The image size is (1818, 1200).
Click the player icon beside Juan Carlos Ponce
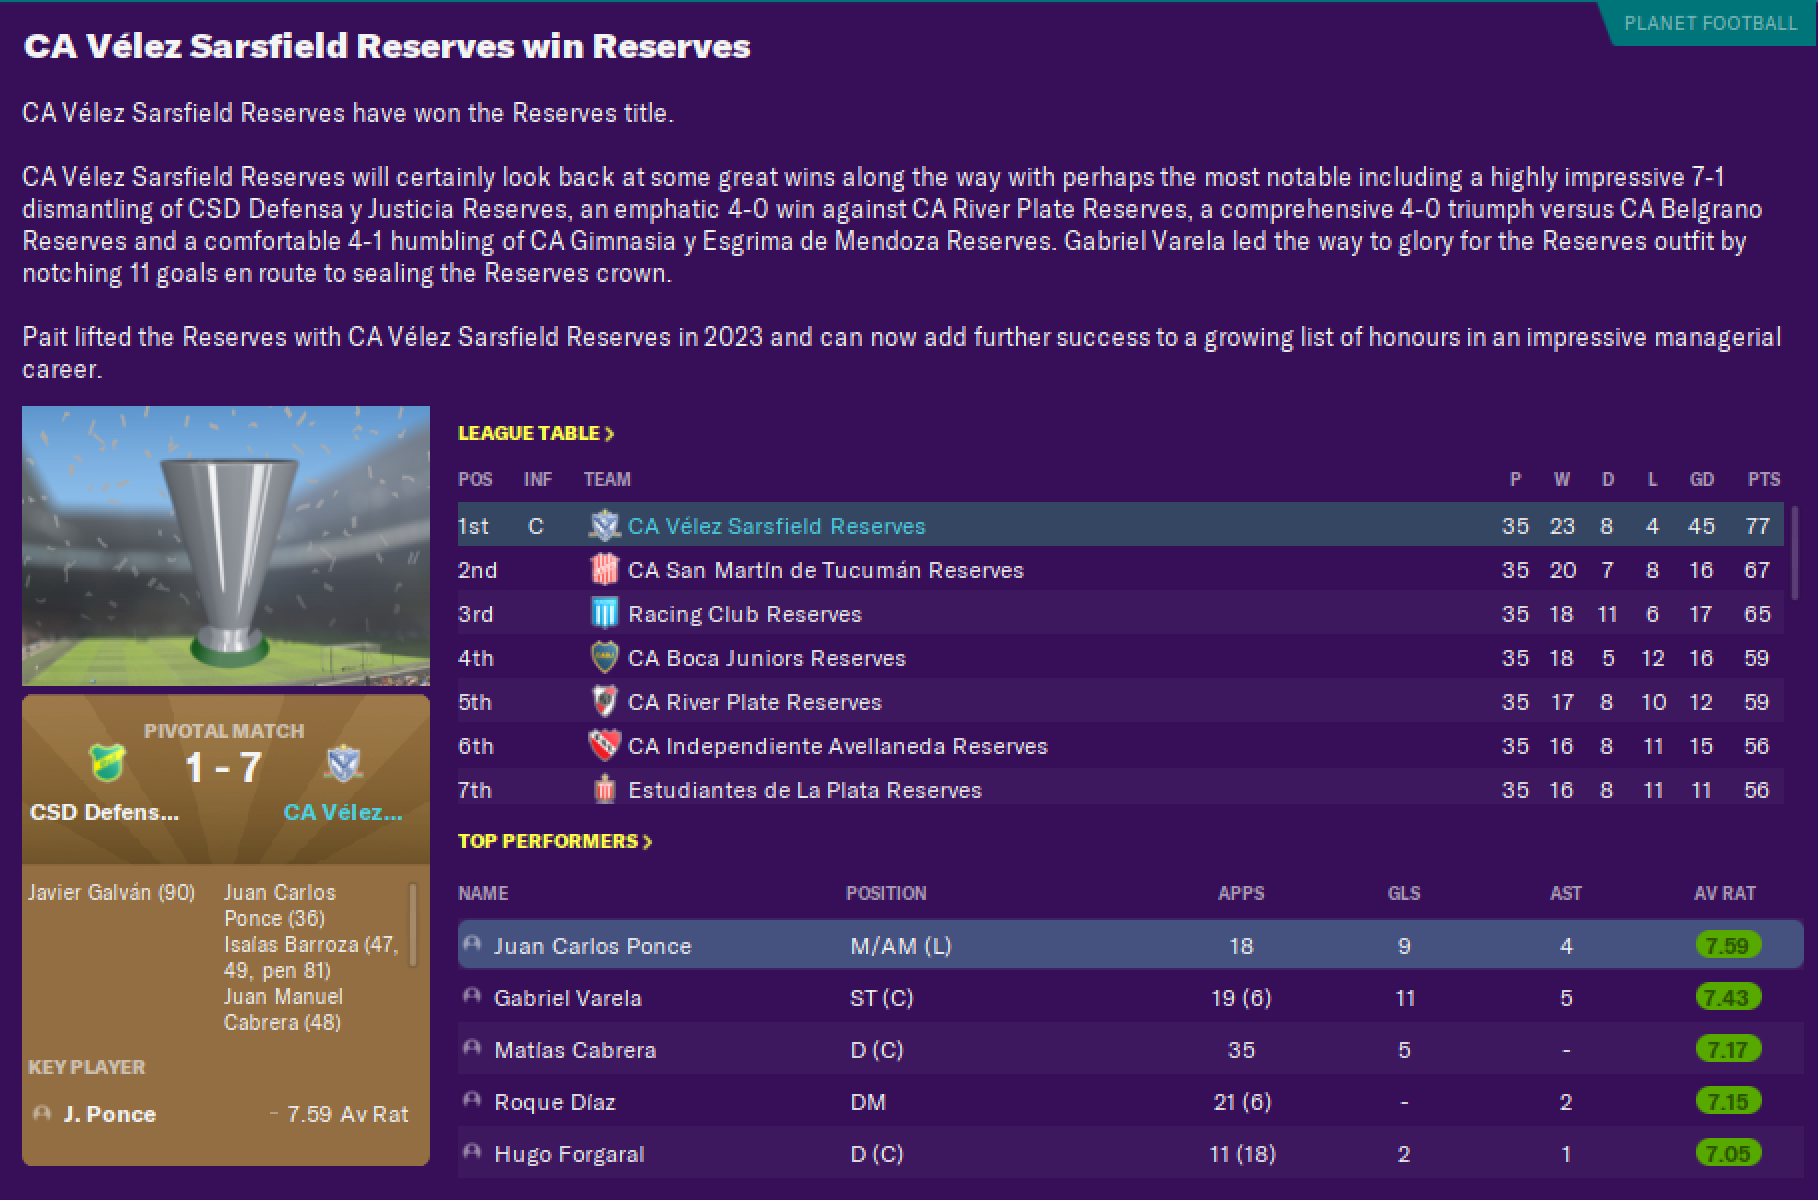(472, 944)
